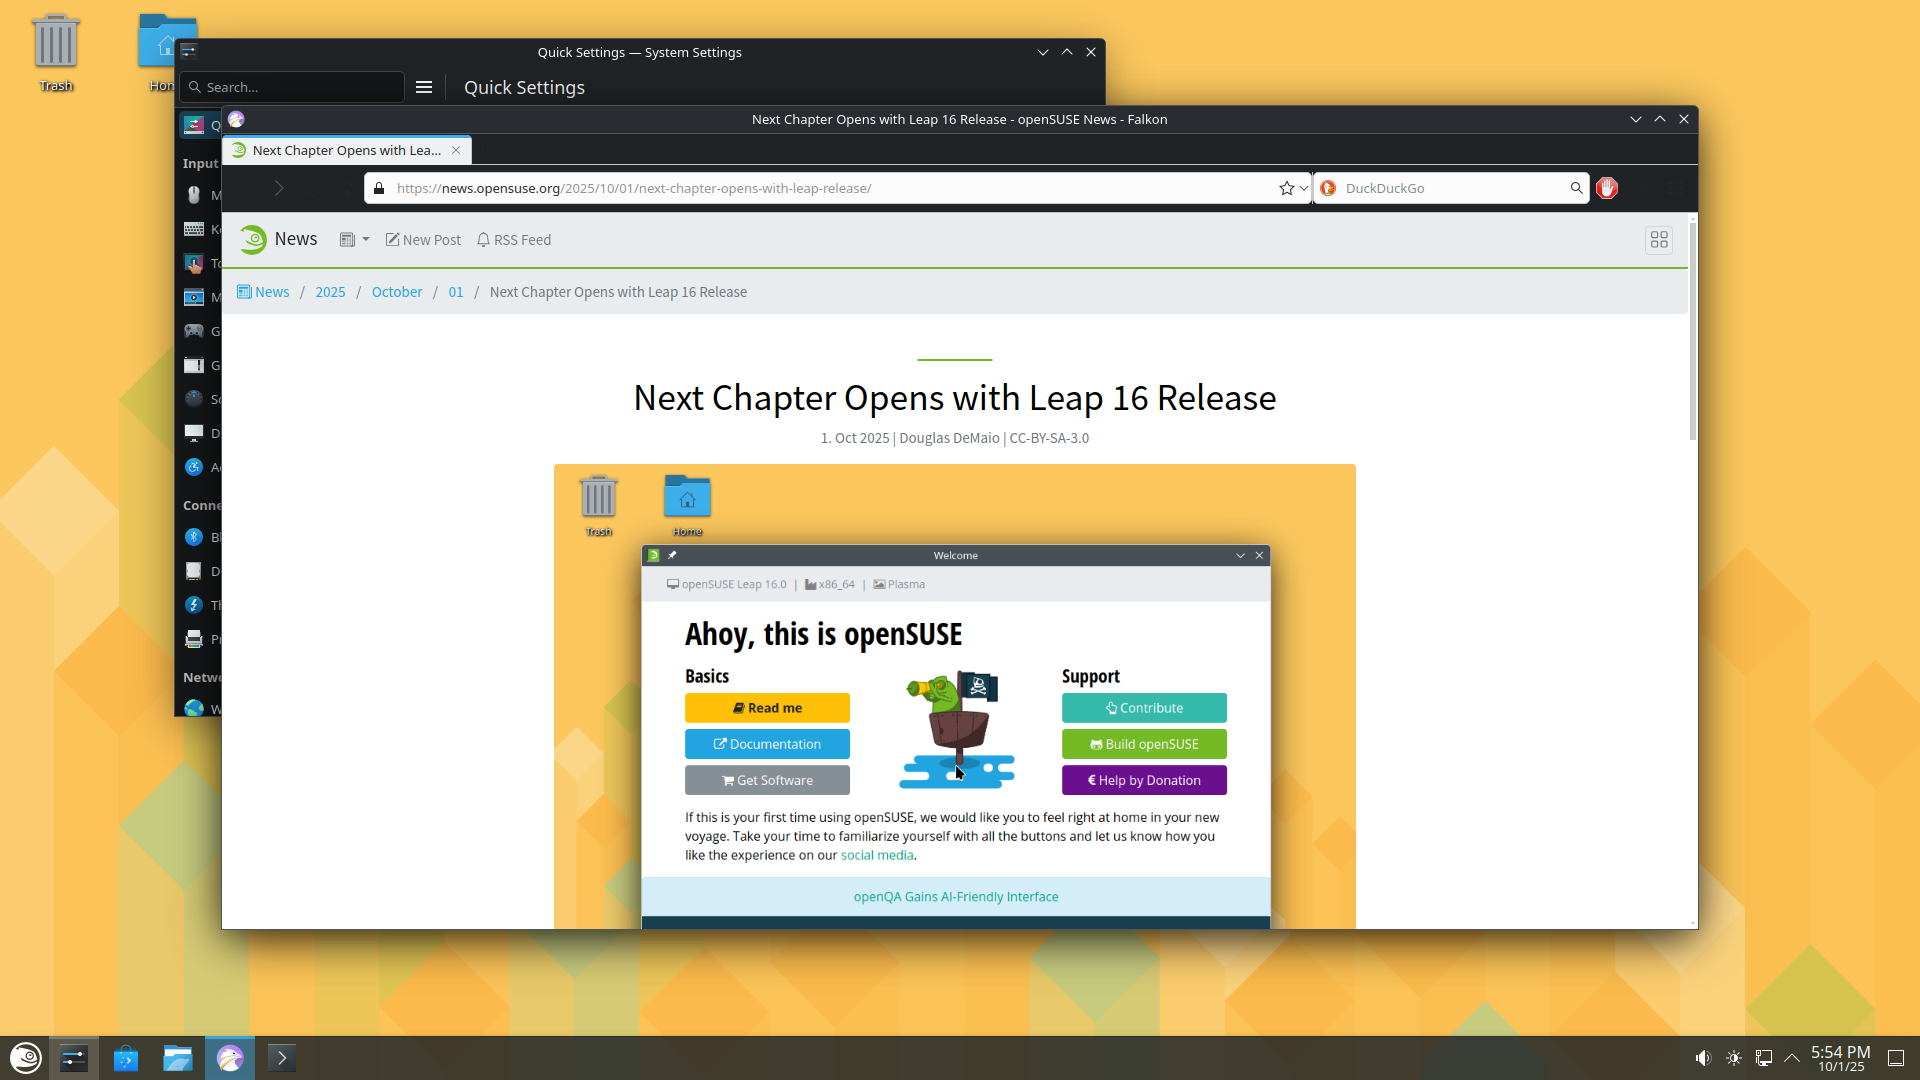Open DuckDuckGo search engine icon selector
This screenshot has width=1920, height=1080.
[x=1328, y=188]
